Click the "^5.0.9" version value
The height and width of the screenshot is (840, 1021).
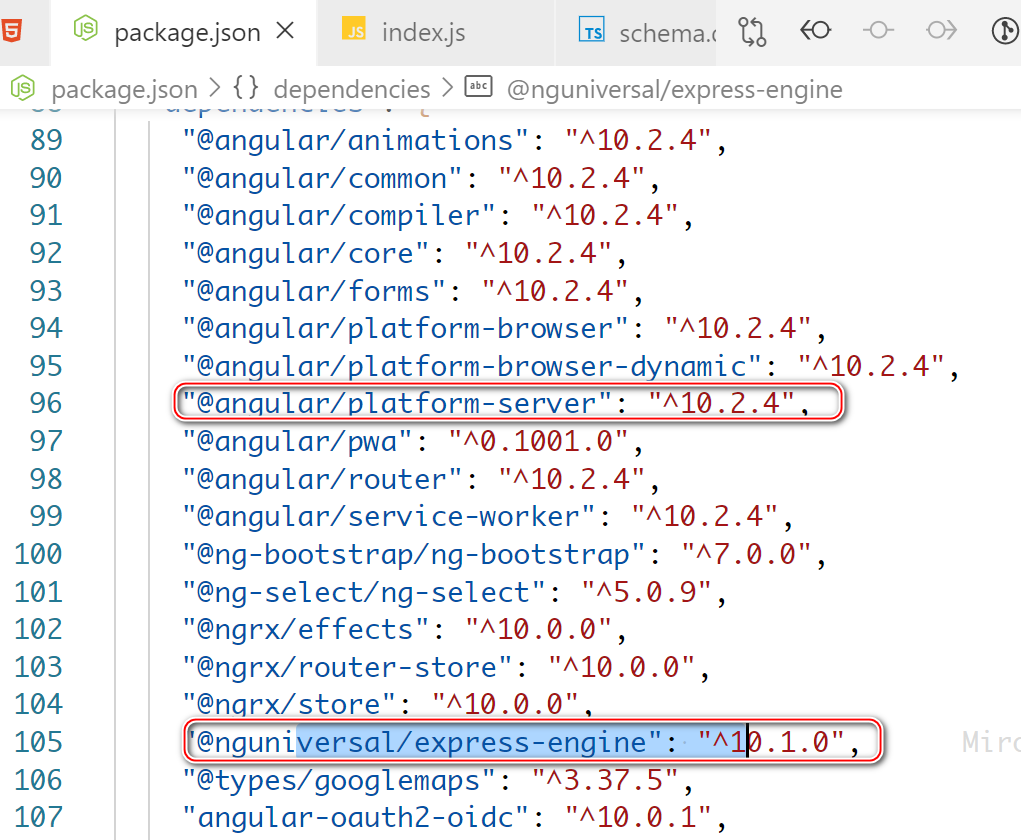(x=647, y=592)
